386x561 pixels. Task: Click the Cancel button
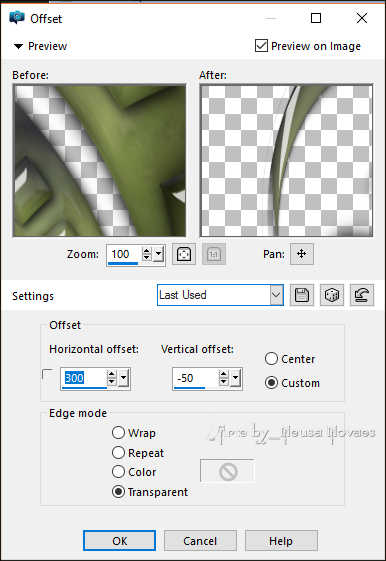pos(200,541)
